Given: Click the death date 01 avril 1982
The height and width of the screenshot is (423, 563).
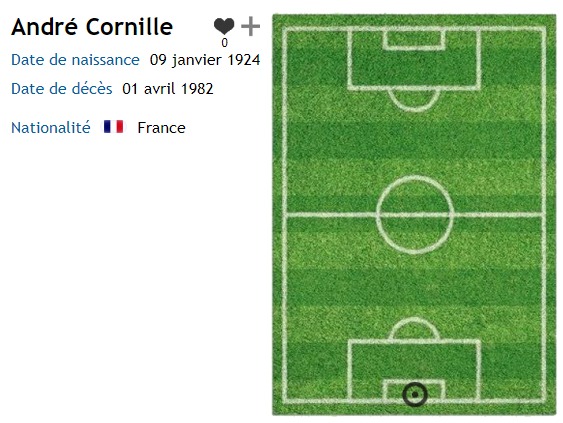Looking at the screenshot, I should coord(168,89).
